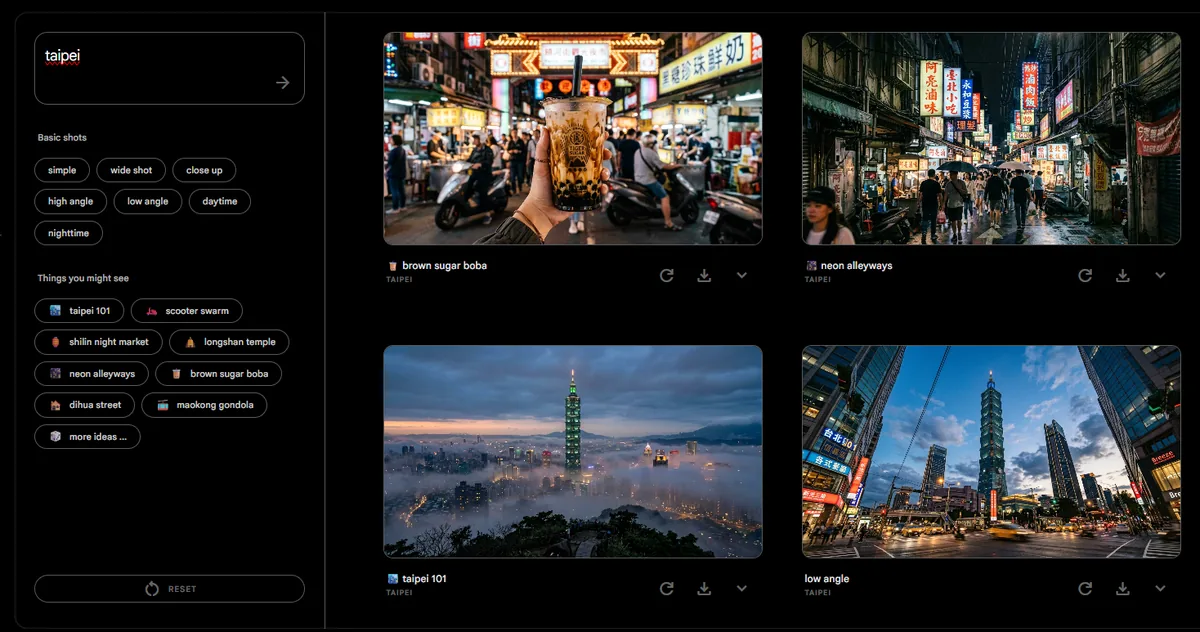
Task: Choose the brown sugar boba suggestion chip
Action: [219, 374]
